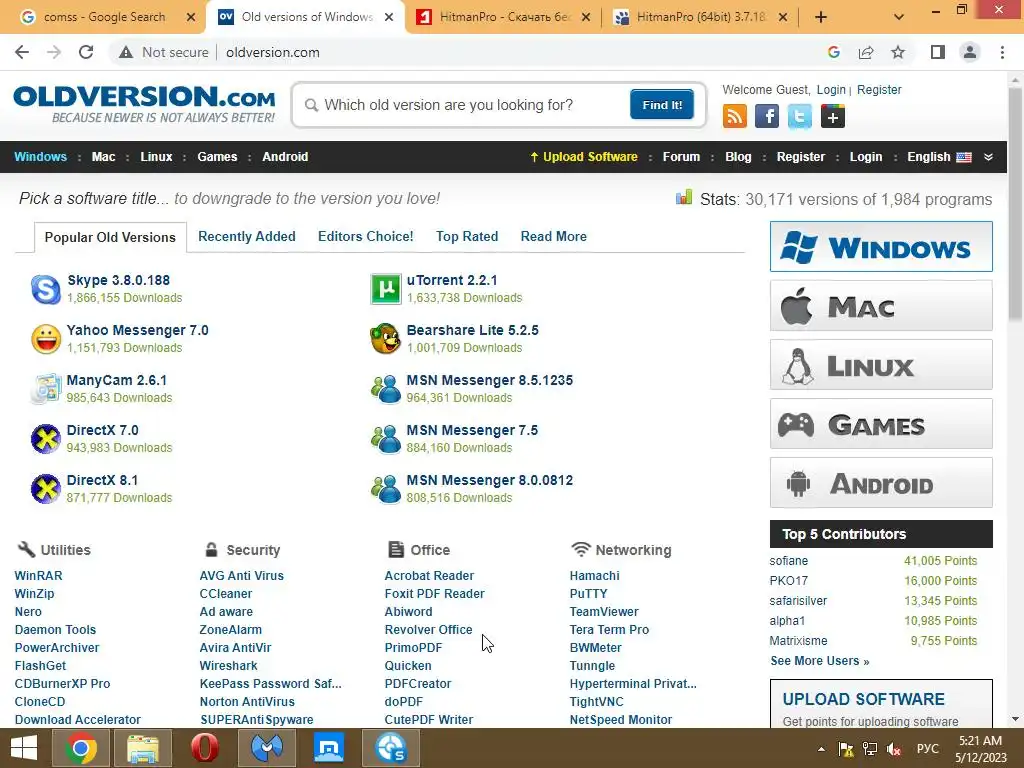Click the Register link near Welcome Guest
Viewport: 1024px width, 768px height.
click(879, 89)
